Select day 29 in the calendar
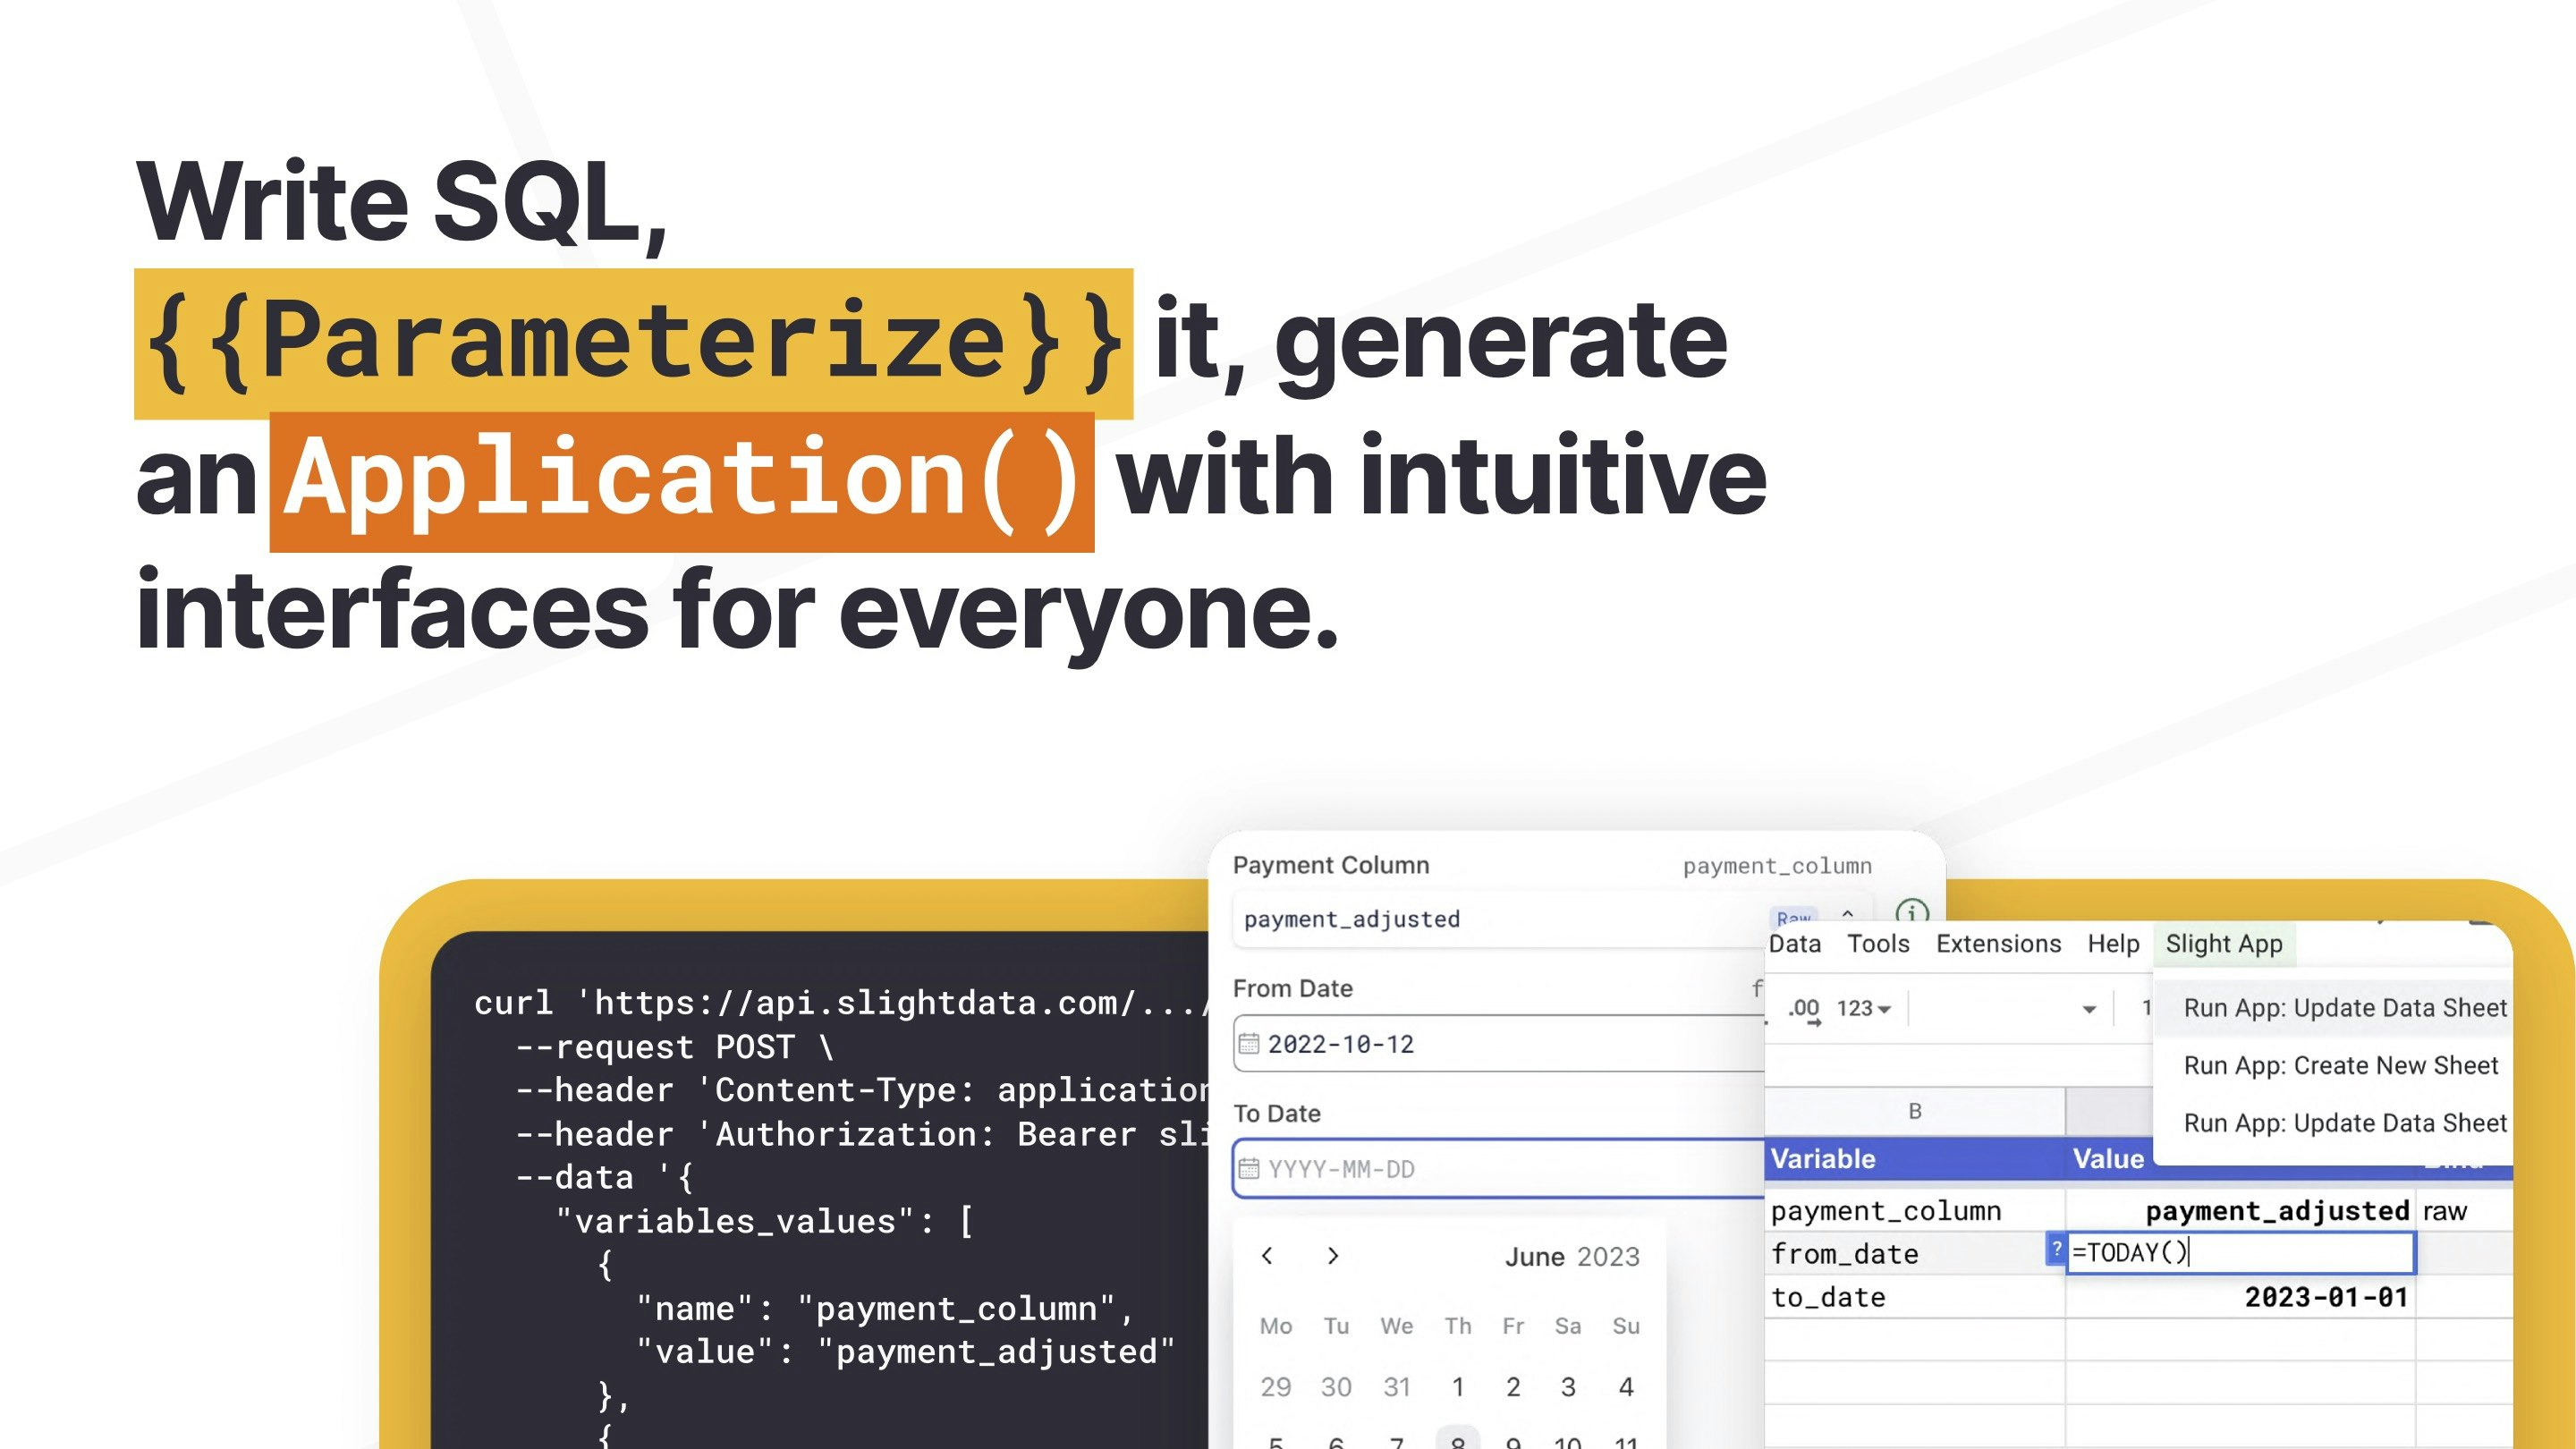2576x1449 pixels. pos(1275,1387)
